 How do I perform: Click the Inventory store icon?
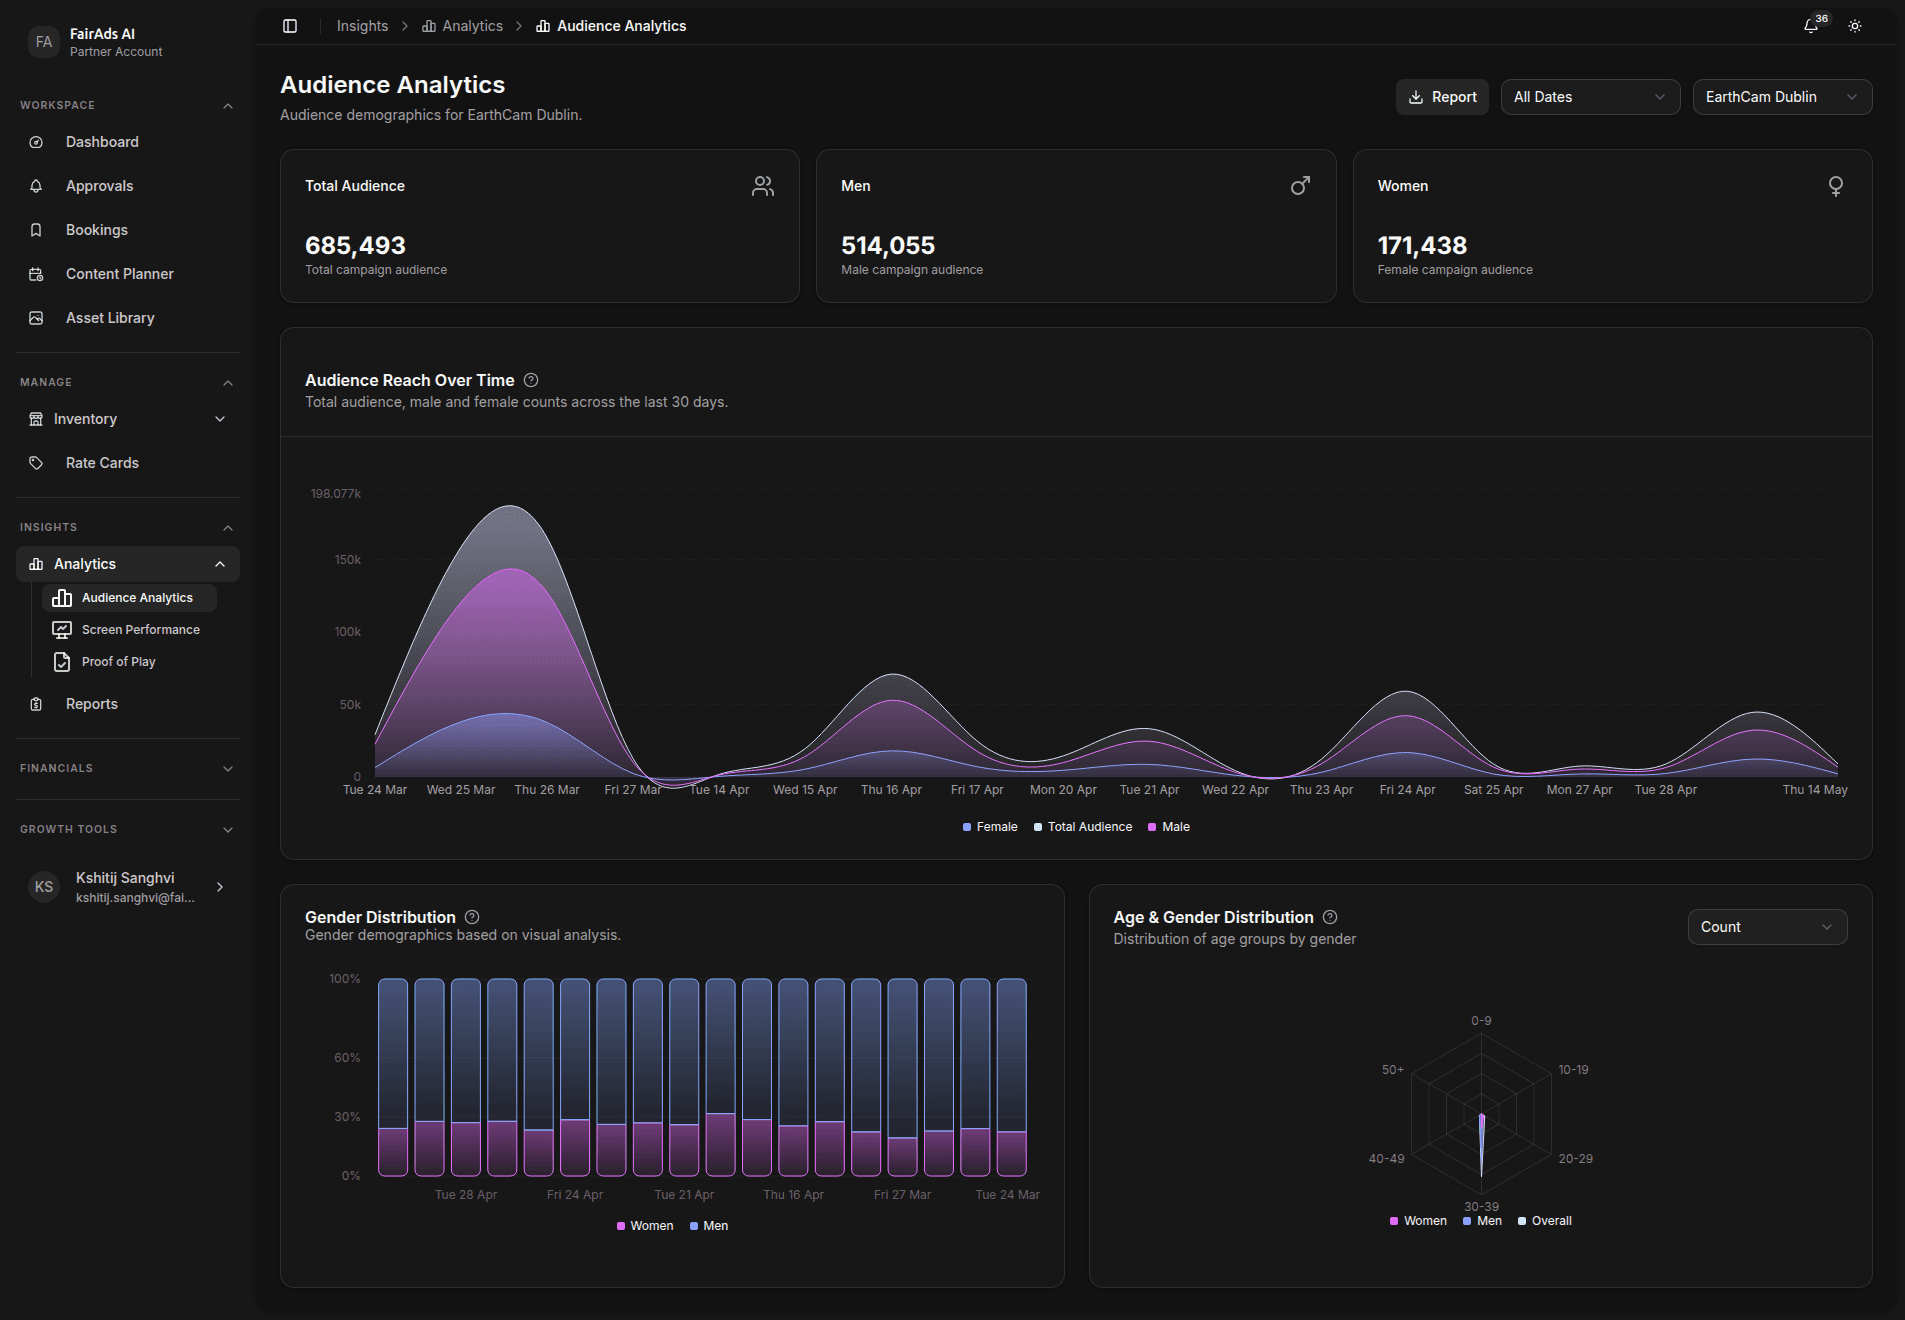coord(36,419)
